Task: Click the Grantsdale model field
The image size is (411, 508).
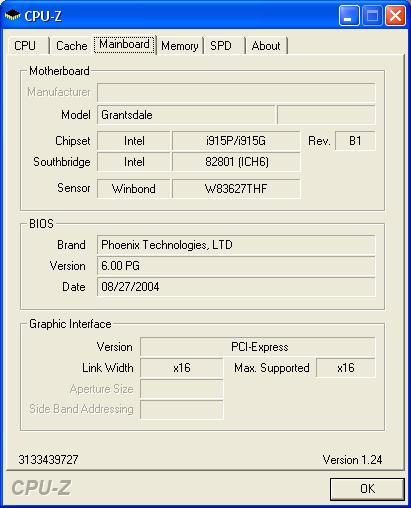Action: pyautogui.click(x=186, y=115)
